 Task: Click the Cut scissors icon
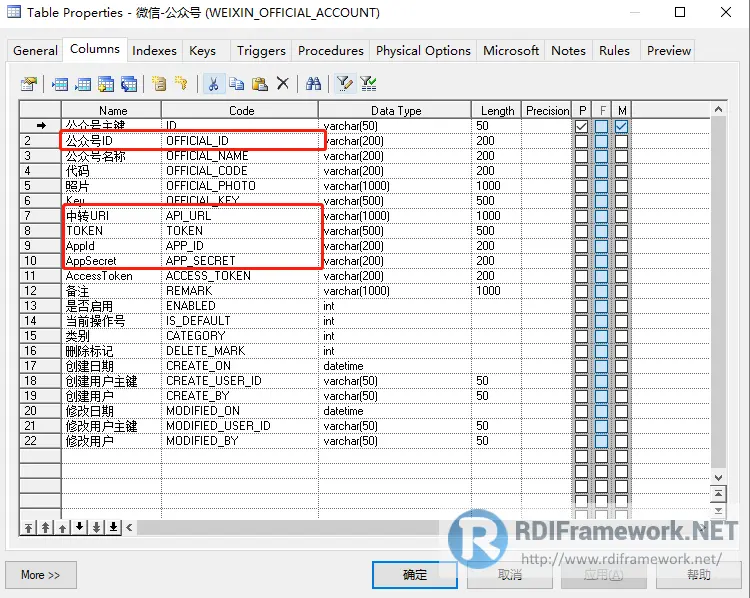tap(214, 84)
